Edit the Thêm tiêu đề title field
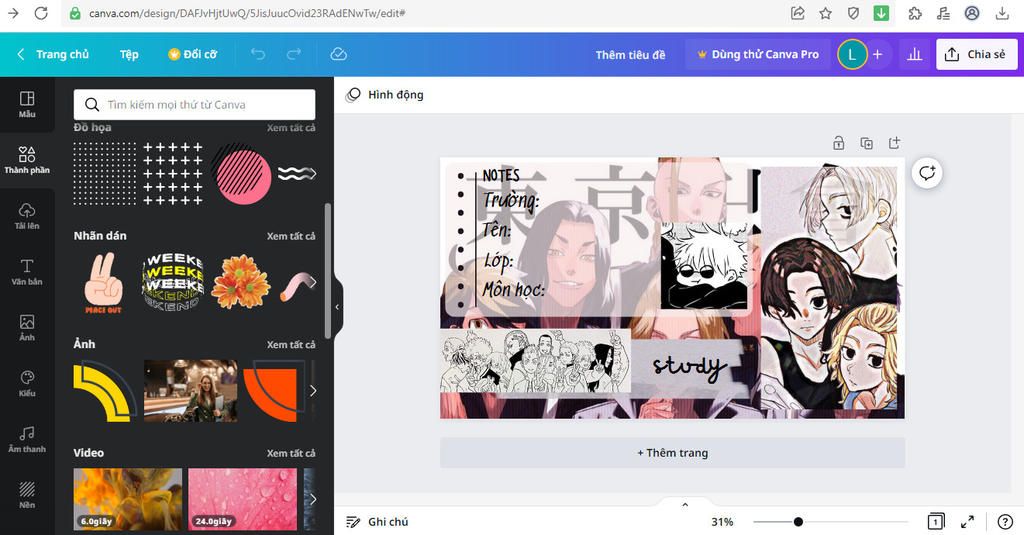The image size is (1024, 535). 630,55
